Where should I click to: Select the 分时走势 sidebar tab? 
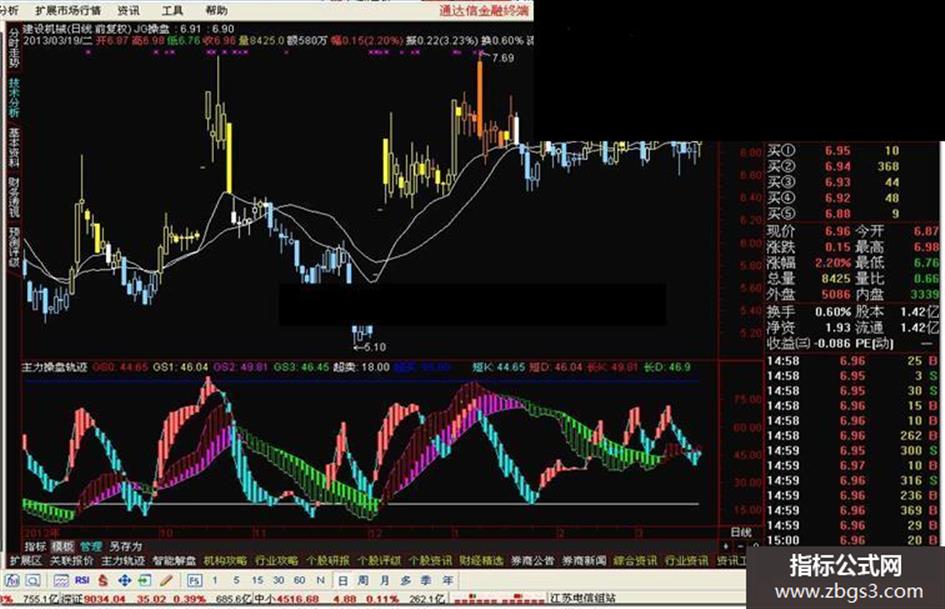[x=13, y=49]
